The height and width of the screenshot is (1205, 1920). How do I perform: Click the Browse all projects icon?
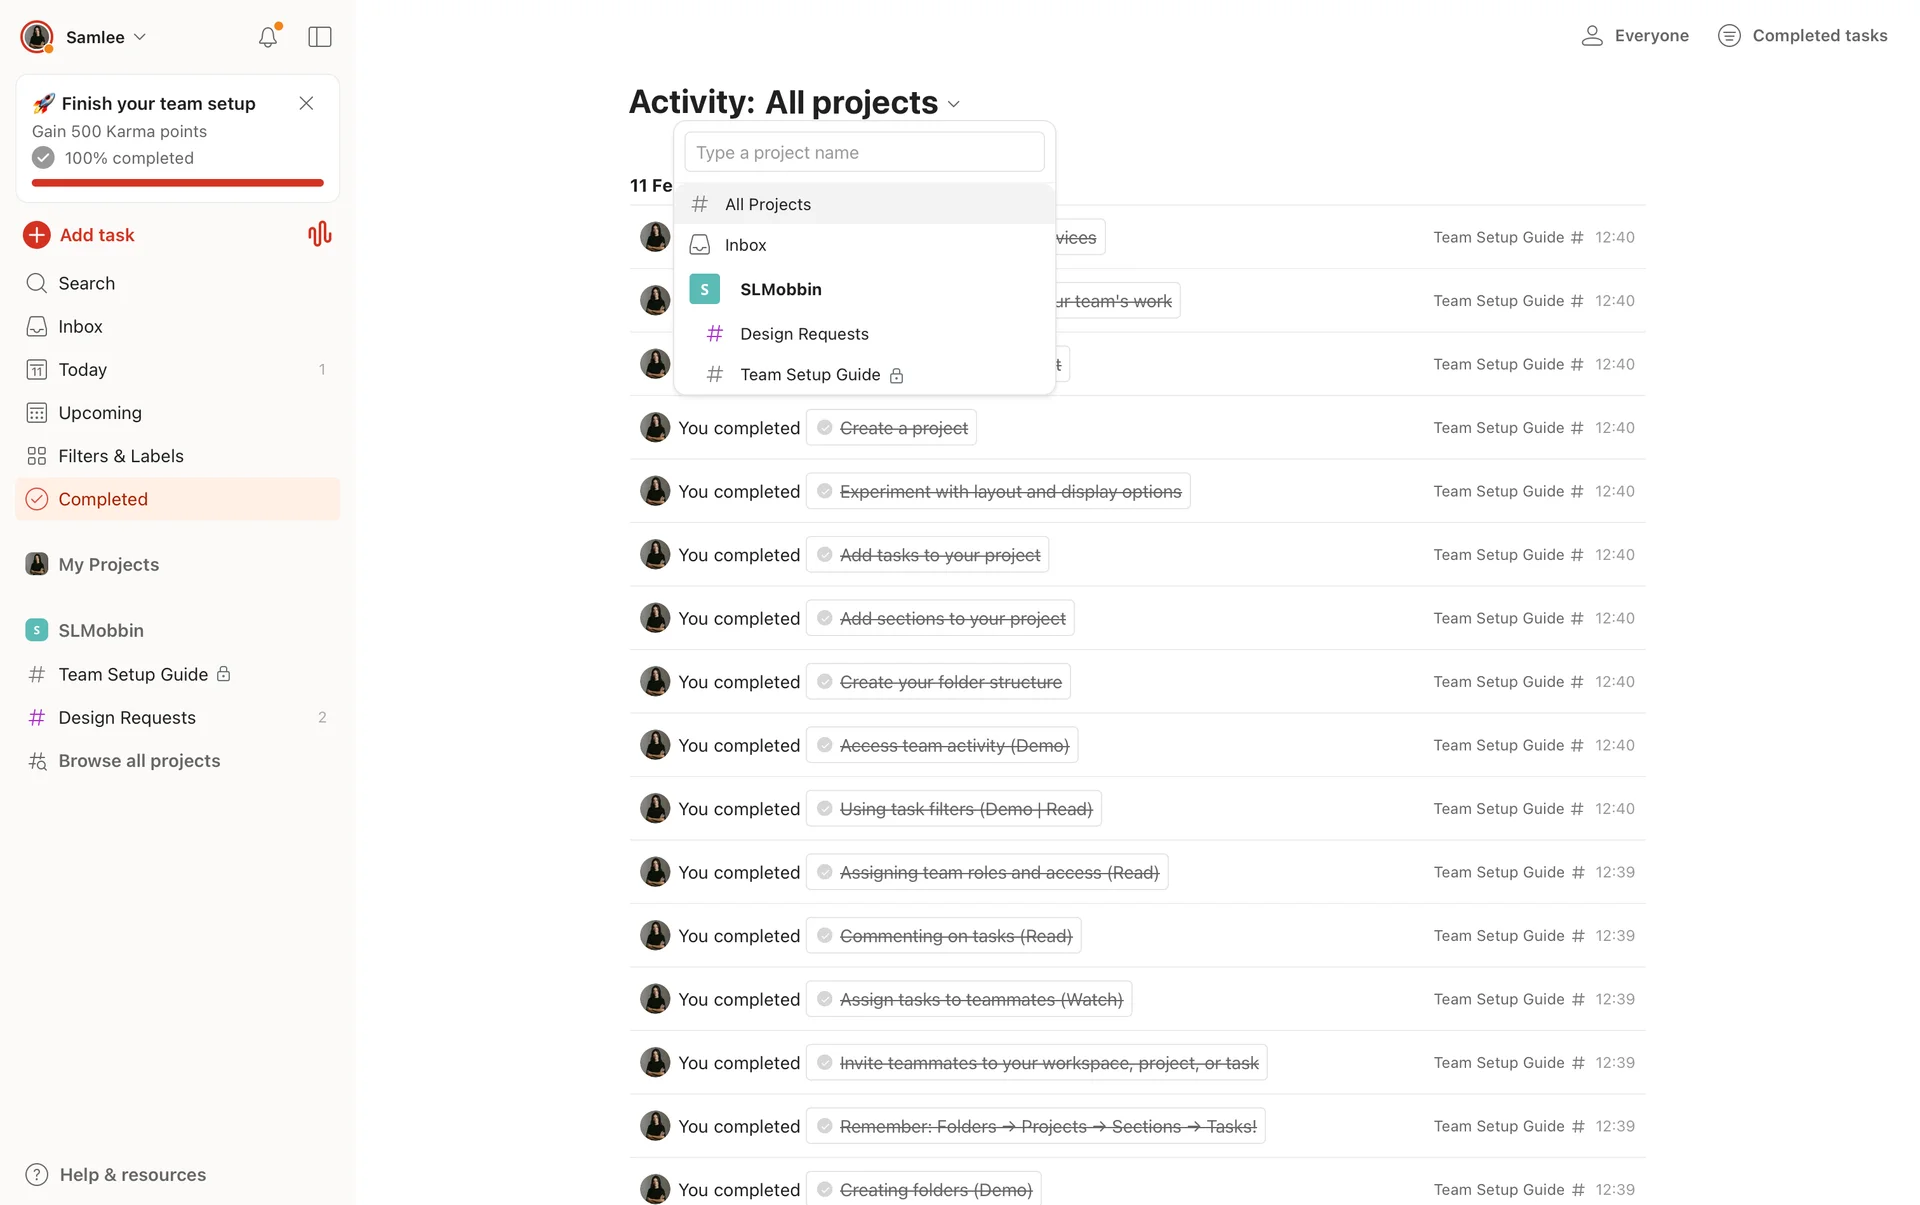pos(37,761)
